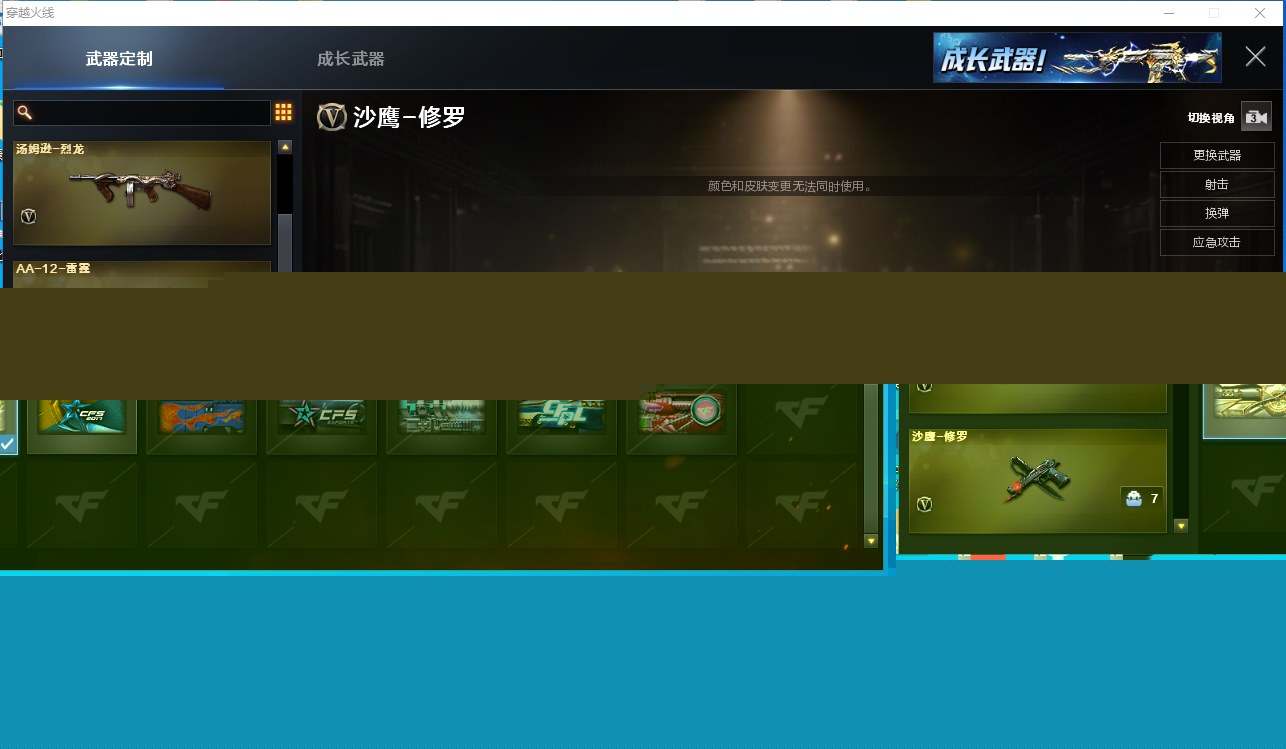Close the weapon customization panel with X
The height and width of the screenshot is (749, 1286).
[1255, 56]
